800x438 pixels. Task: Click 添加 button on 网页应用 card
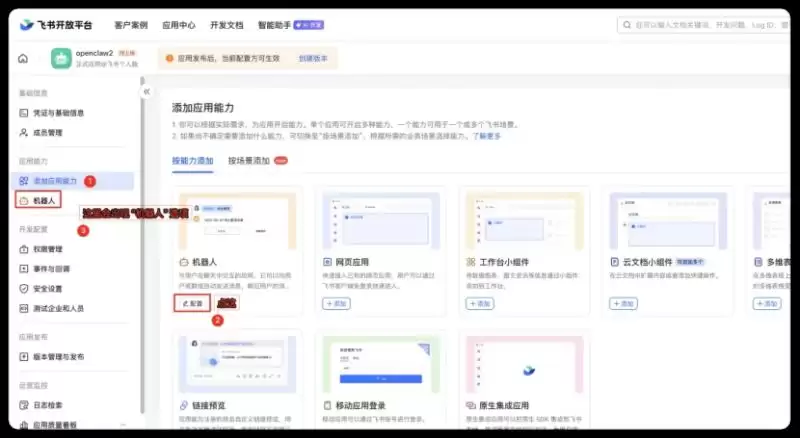pos(336,304)
